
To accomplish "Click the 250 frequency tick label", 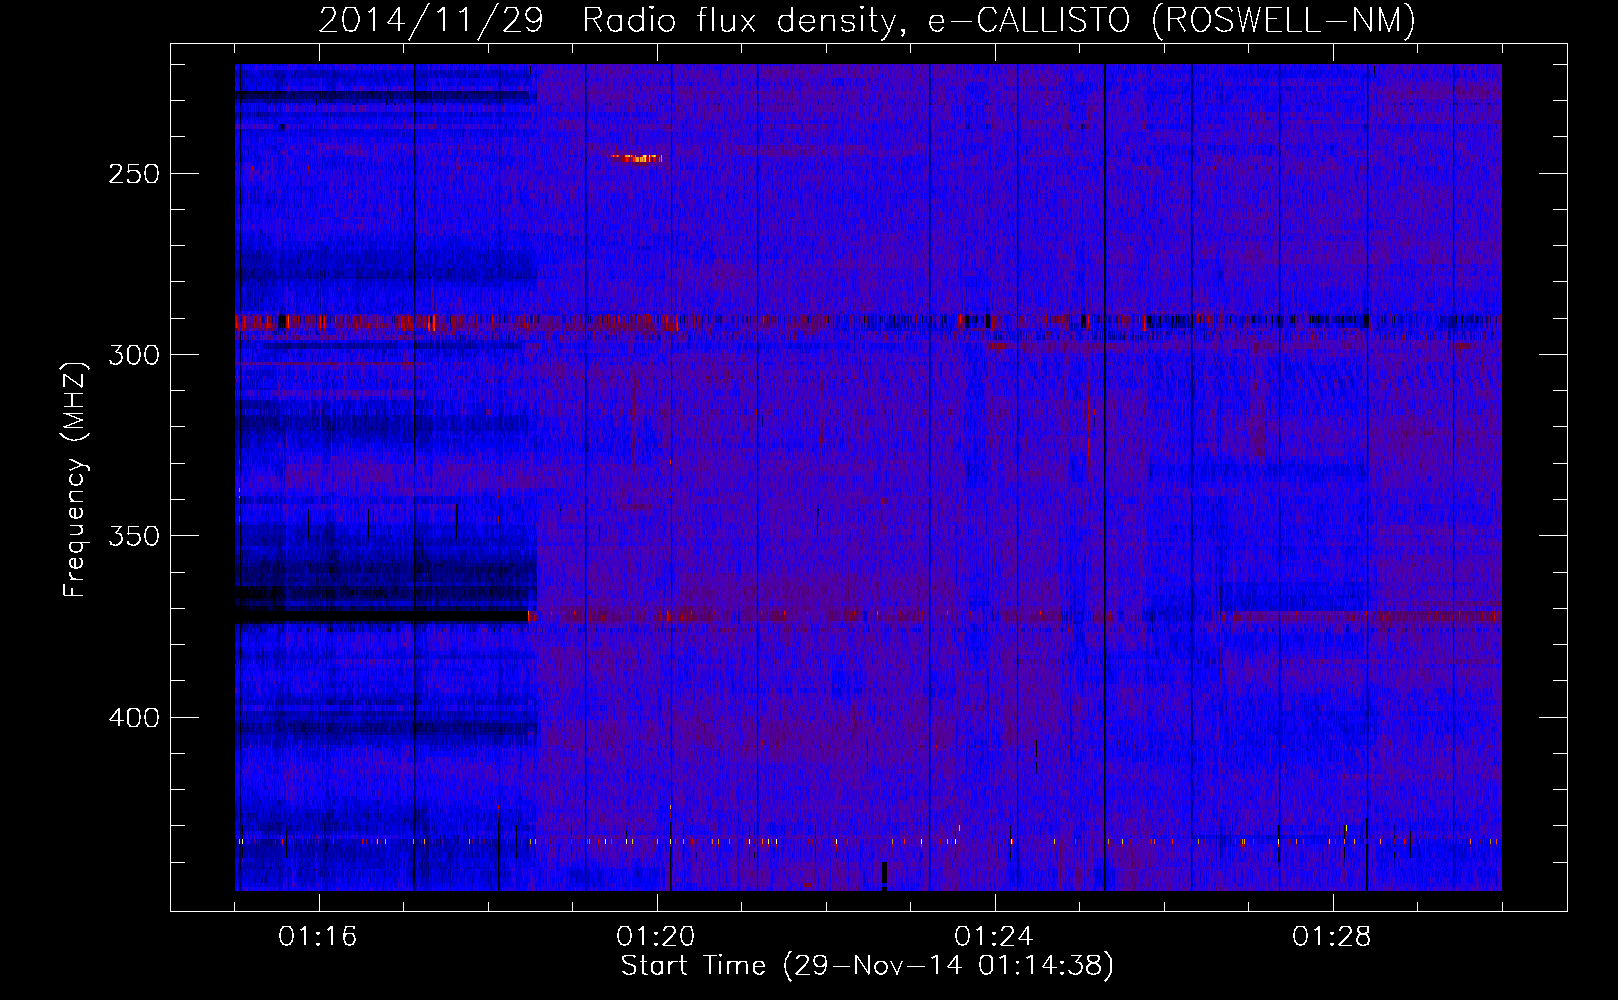I will [134, 174].
